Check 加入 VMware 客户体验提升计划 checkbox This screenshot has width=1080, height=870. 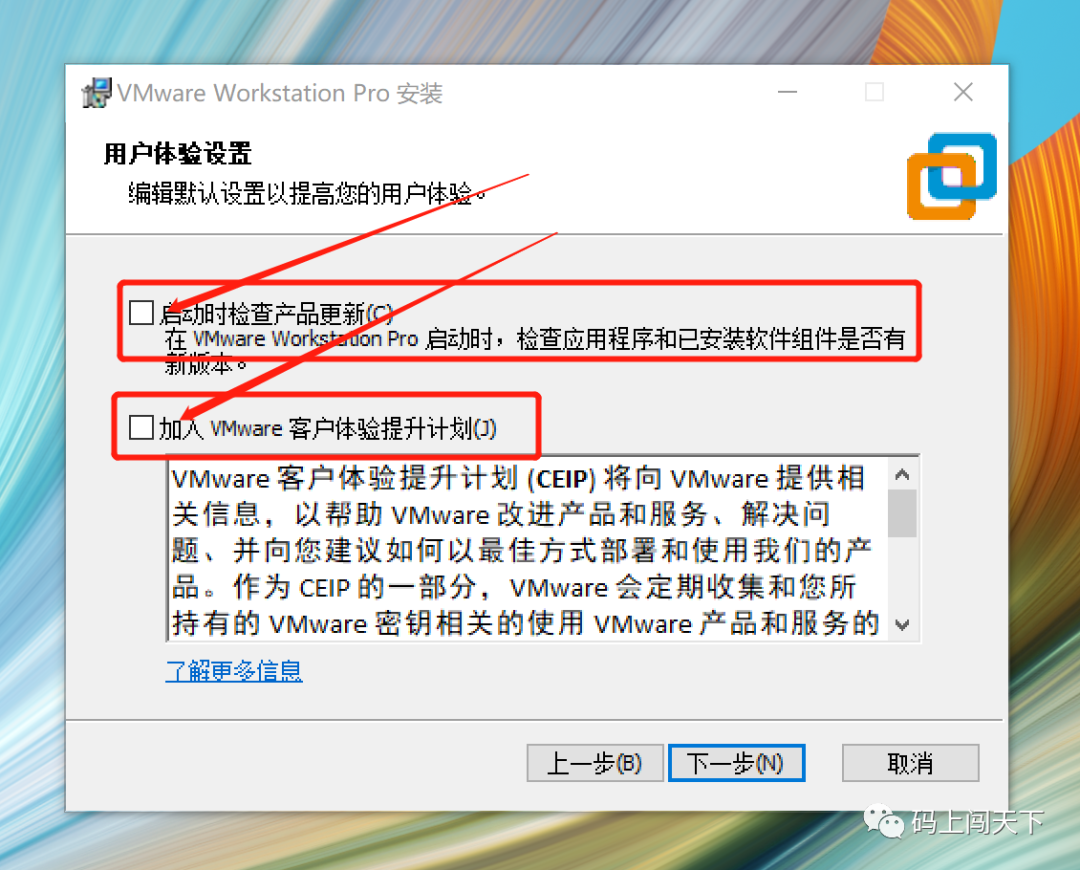[141, 427]
